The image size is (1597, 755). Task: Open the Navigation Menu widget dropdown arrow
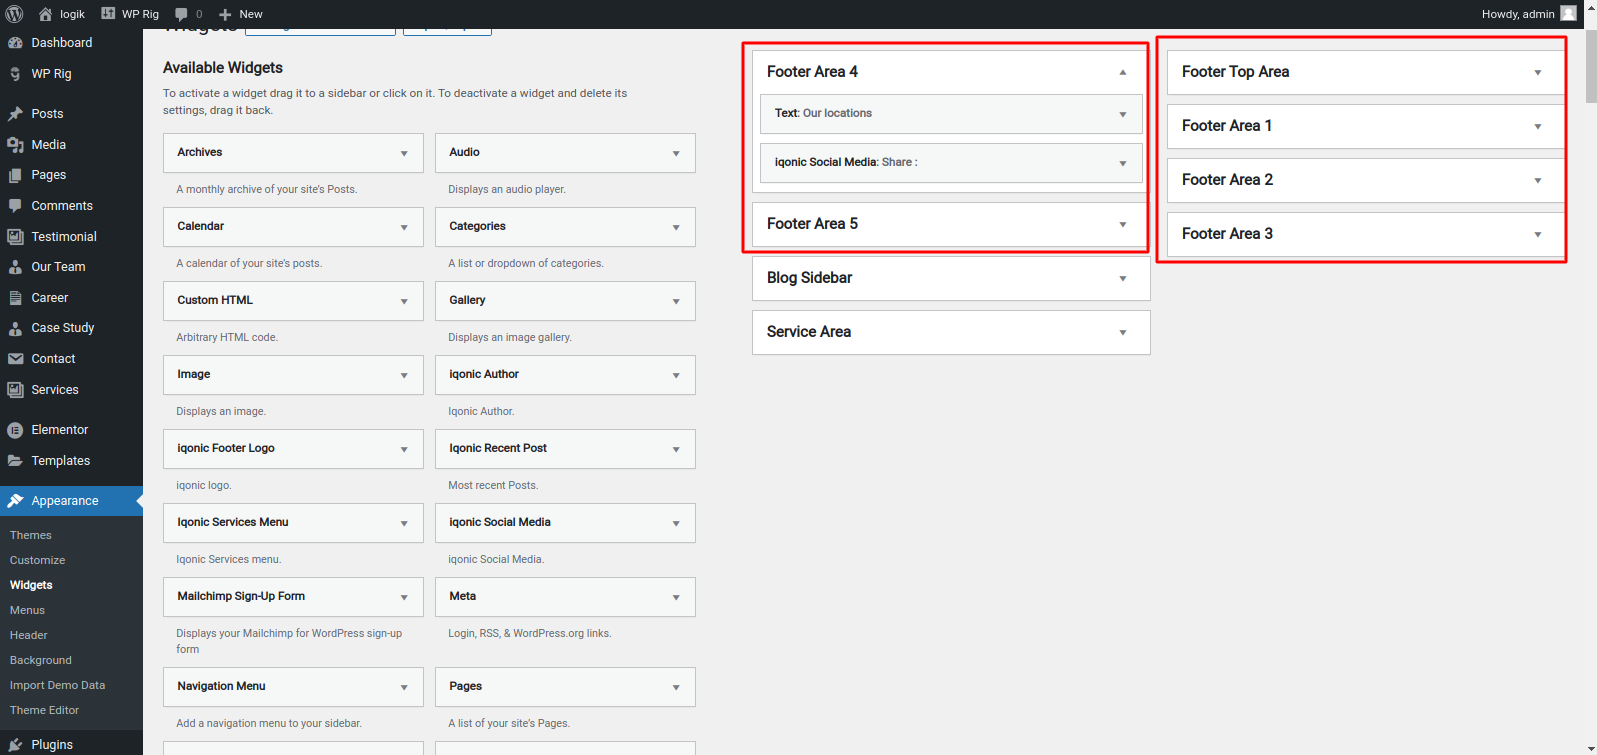click(x=404, y=687)
